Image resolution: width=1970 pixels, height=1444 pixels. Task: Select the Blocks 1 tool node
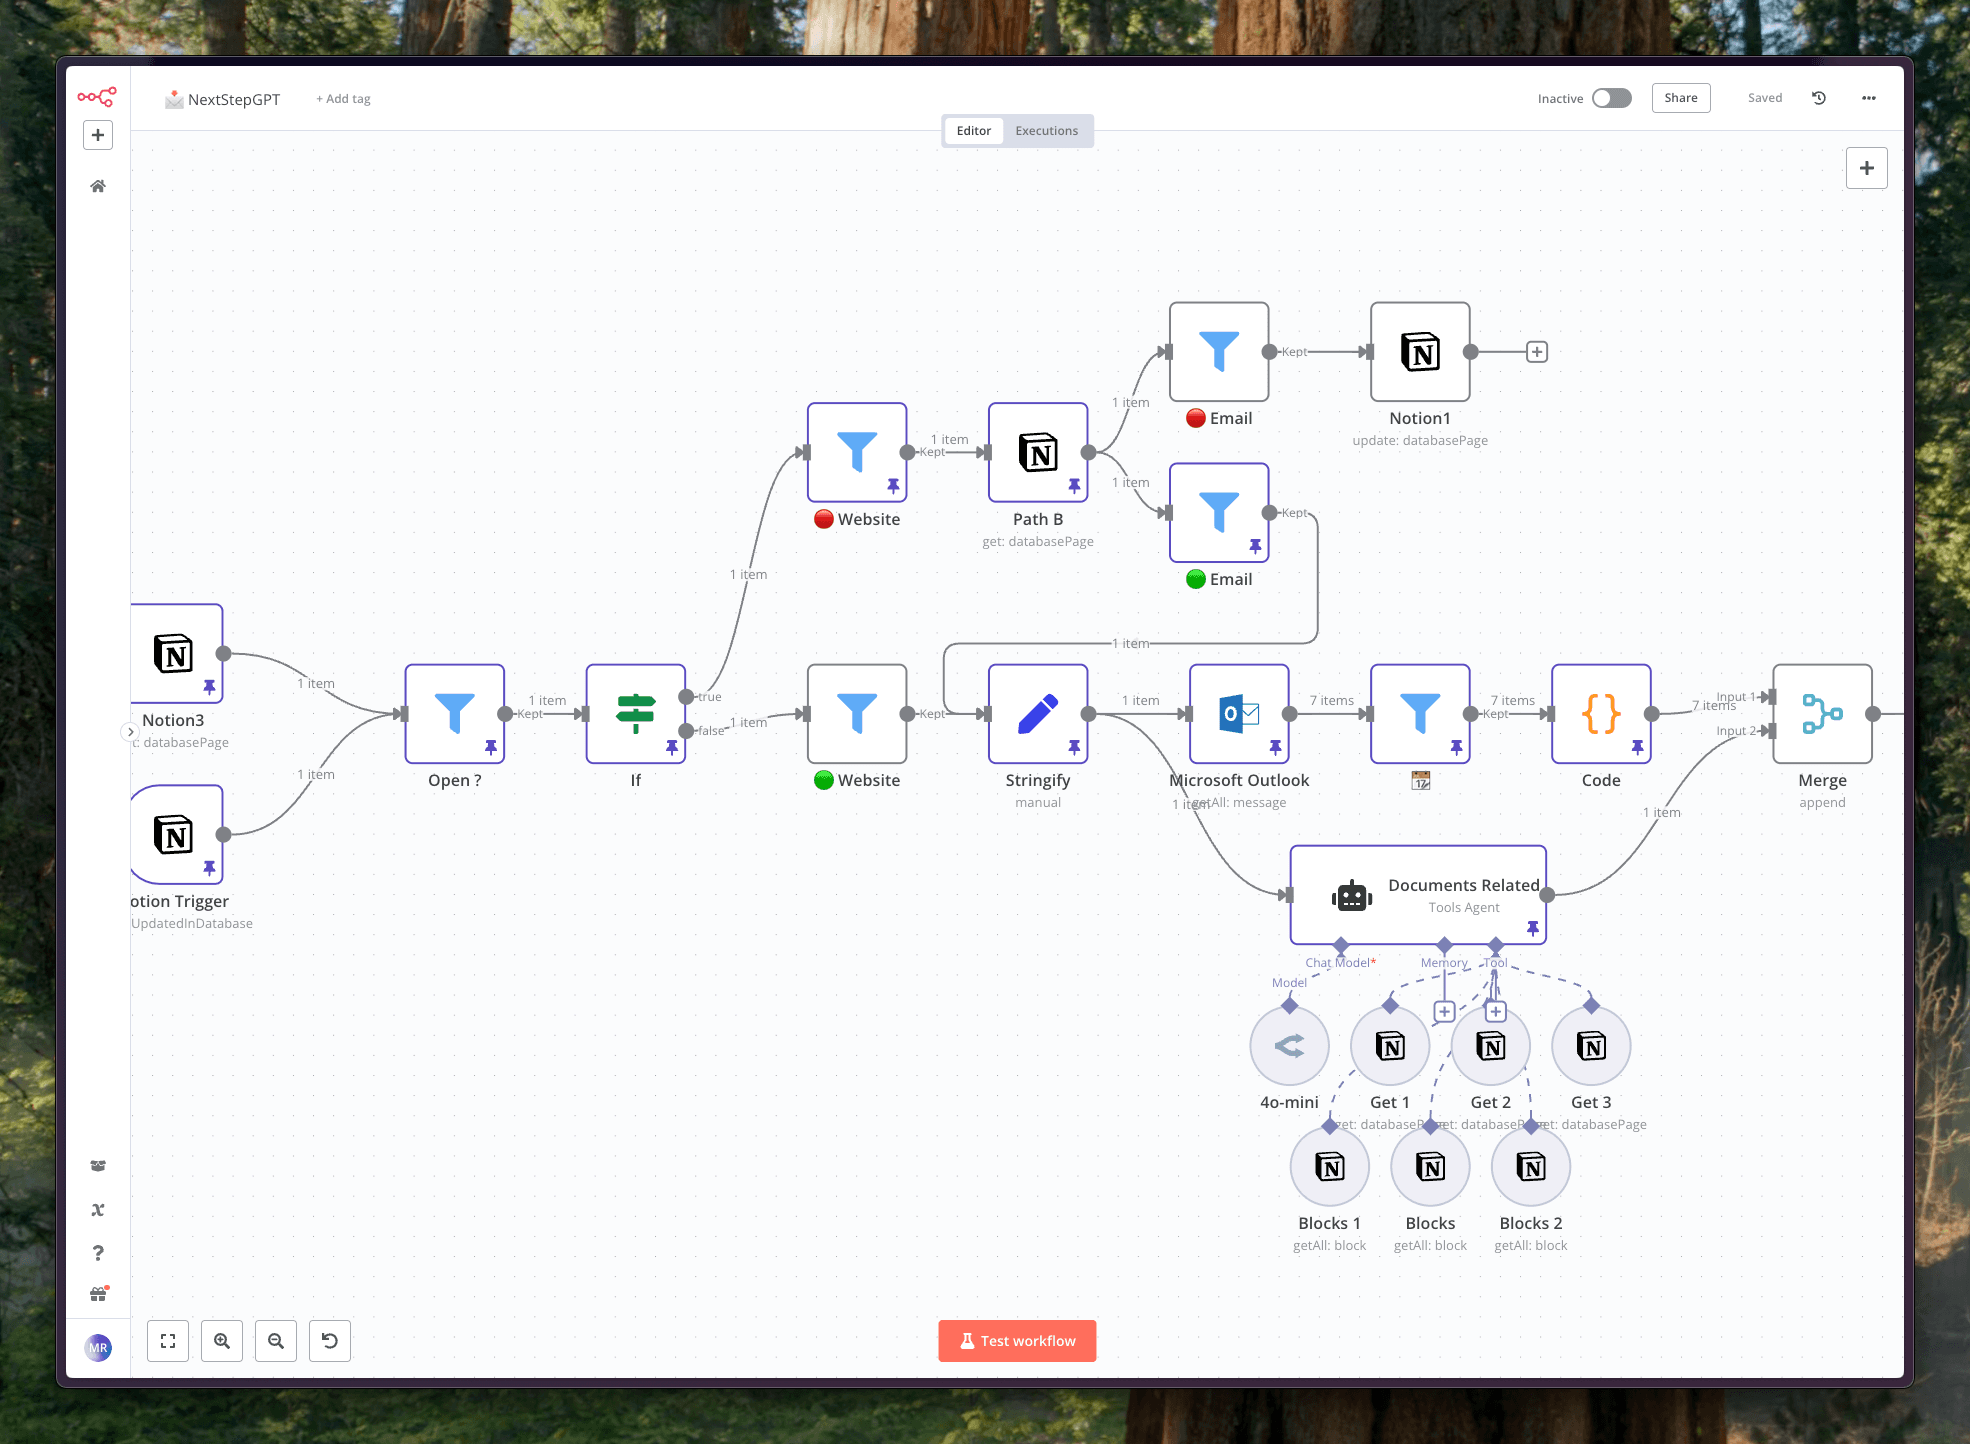coord(1330,1167)
